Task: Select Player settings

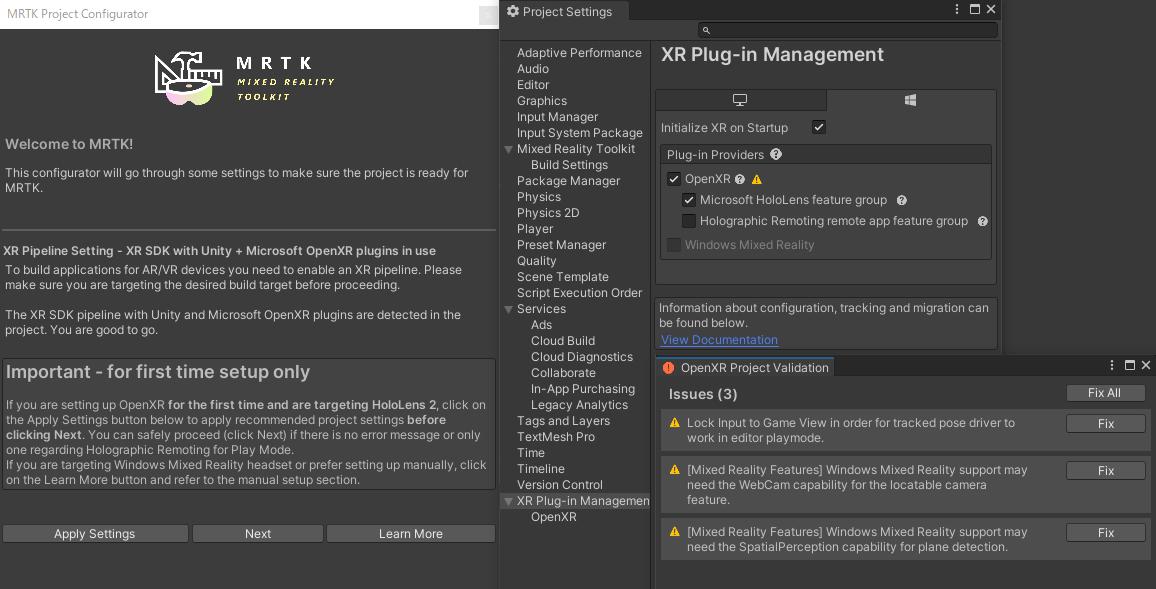Action: coord(535,229)
